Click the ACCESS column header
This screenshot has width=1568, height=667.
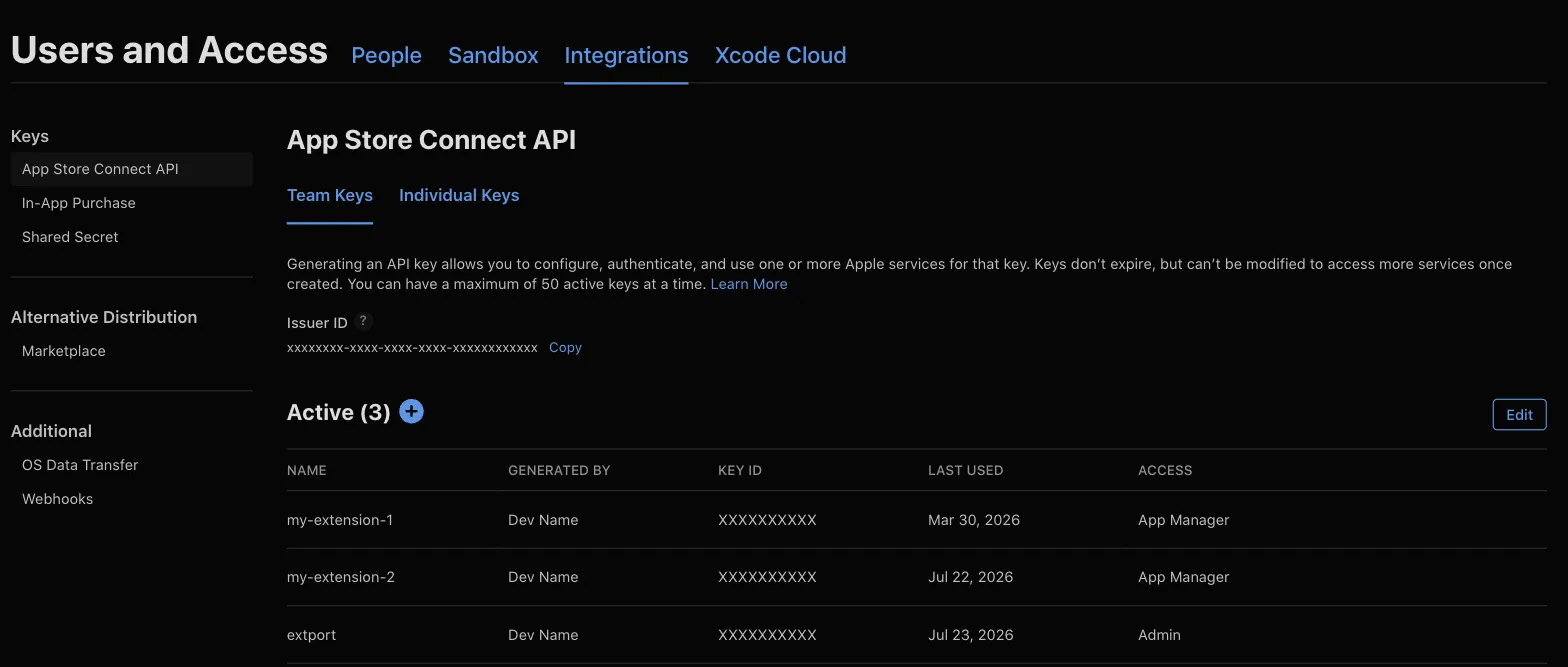click(x=1165, y=470)
